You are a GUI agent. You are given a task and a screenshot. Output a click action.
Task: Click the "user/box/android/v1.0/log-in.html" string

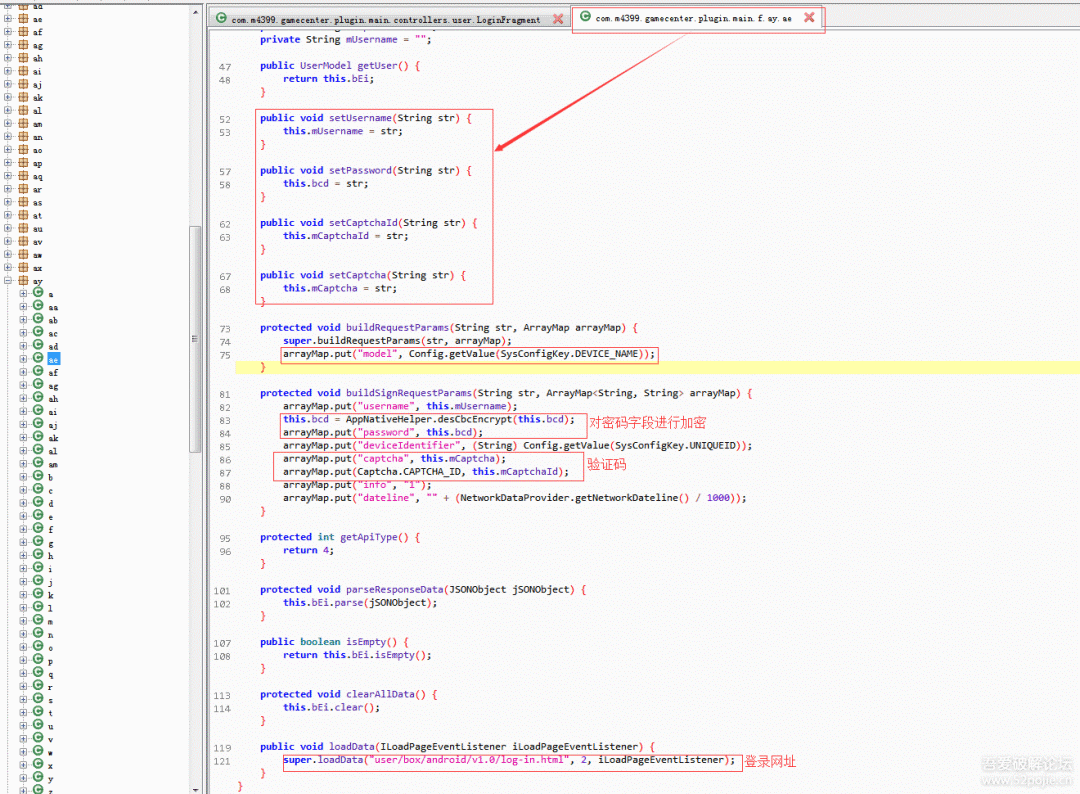(470, 760)
